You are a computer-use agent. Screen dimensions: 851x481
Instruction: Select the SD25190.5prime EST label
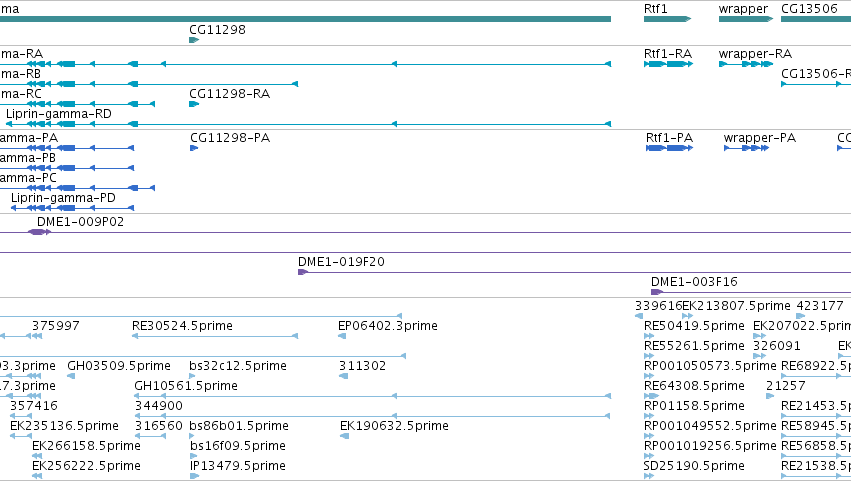pos(694,466)
